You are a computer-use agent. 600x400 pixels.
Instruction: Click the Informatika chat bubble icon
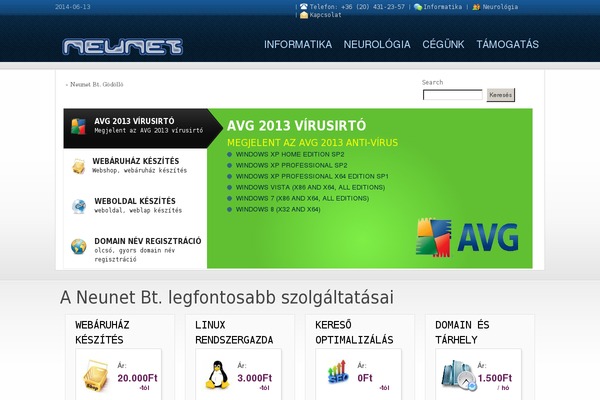pyautogui.click(x=418, y=7)
